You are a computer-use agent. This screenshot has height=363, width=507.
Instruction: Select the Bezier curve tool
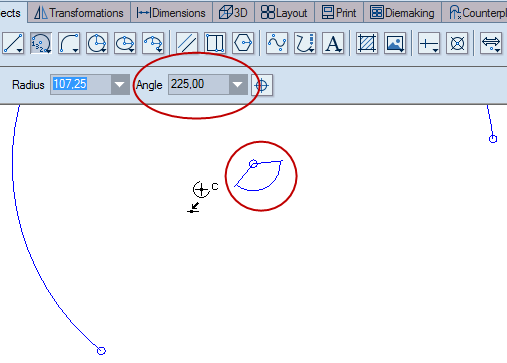(277, 43)
